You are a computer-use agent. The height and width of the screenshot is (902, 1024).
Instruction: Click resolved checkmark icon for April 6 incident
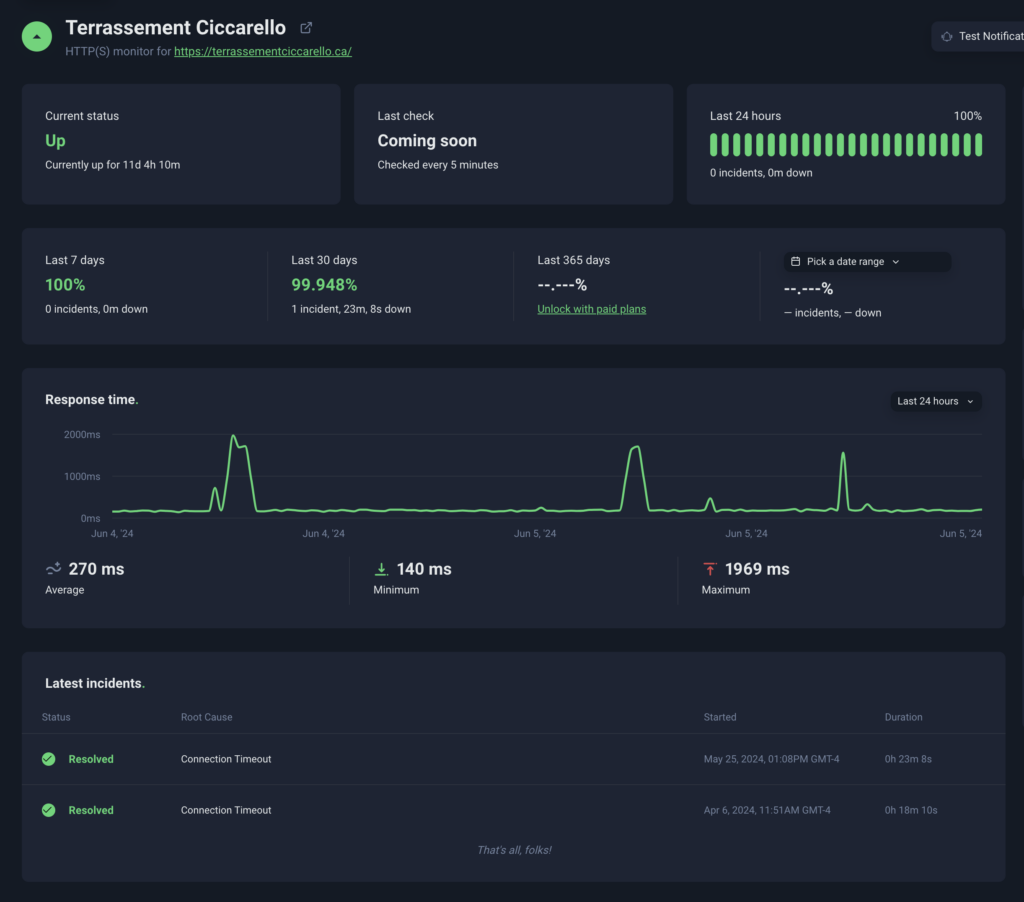pyautogui.click(x=48, y=810)
